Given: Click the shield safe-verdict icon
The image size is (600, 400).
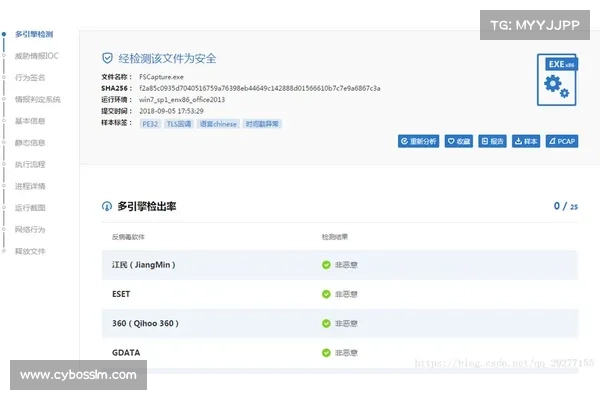Looking at the screenshot, I should coord(107,58).
